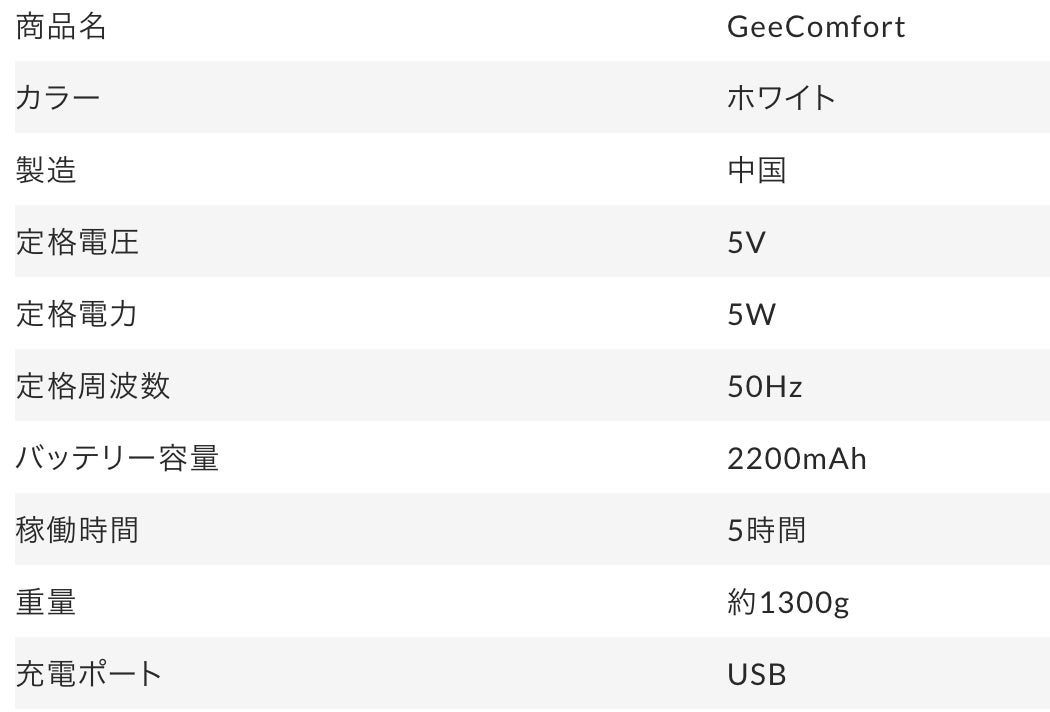Viewport: 1050px width, 712px height.
Task: Click the 定格電圧 label
Action: click(x=77, y=242)
